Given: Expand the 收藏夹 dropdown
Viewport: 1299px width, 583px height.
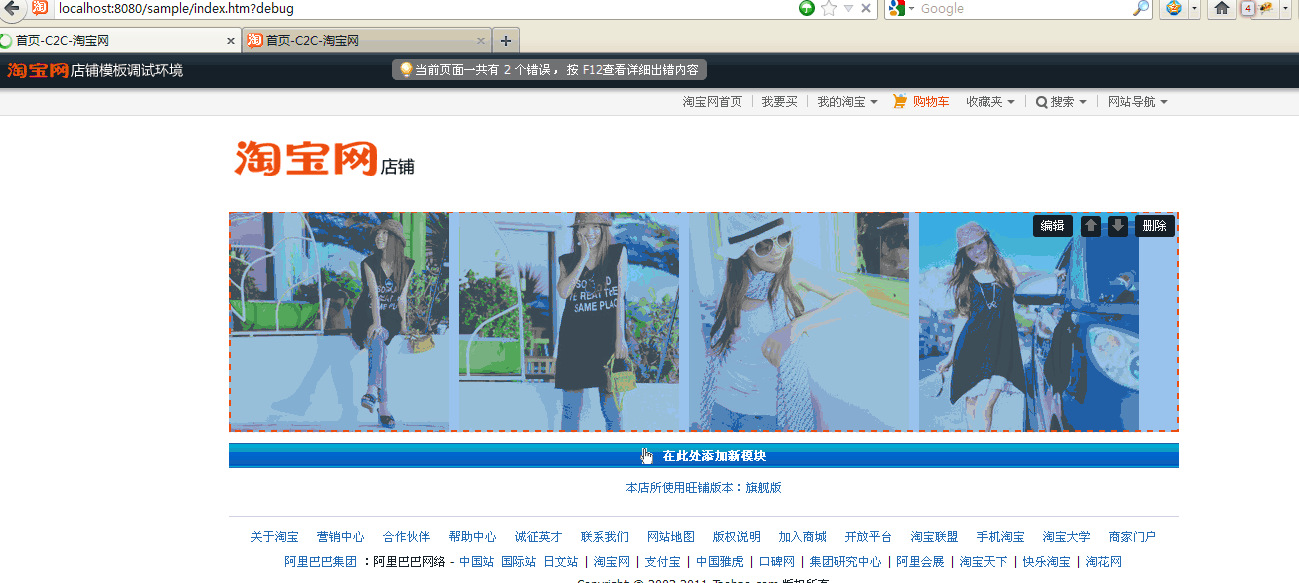Looking at the screenshot, I should click(990, 102).
